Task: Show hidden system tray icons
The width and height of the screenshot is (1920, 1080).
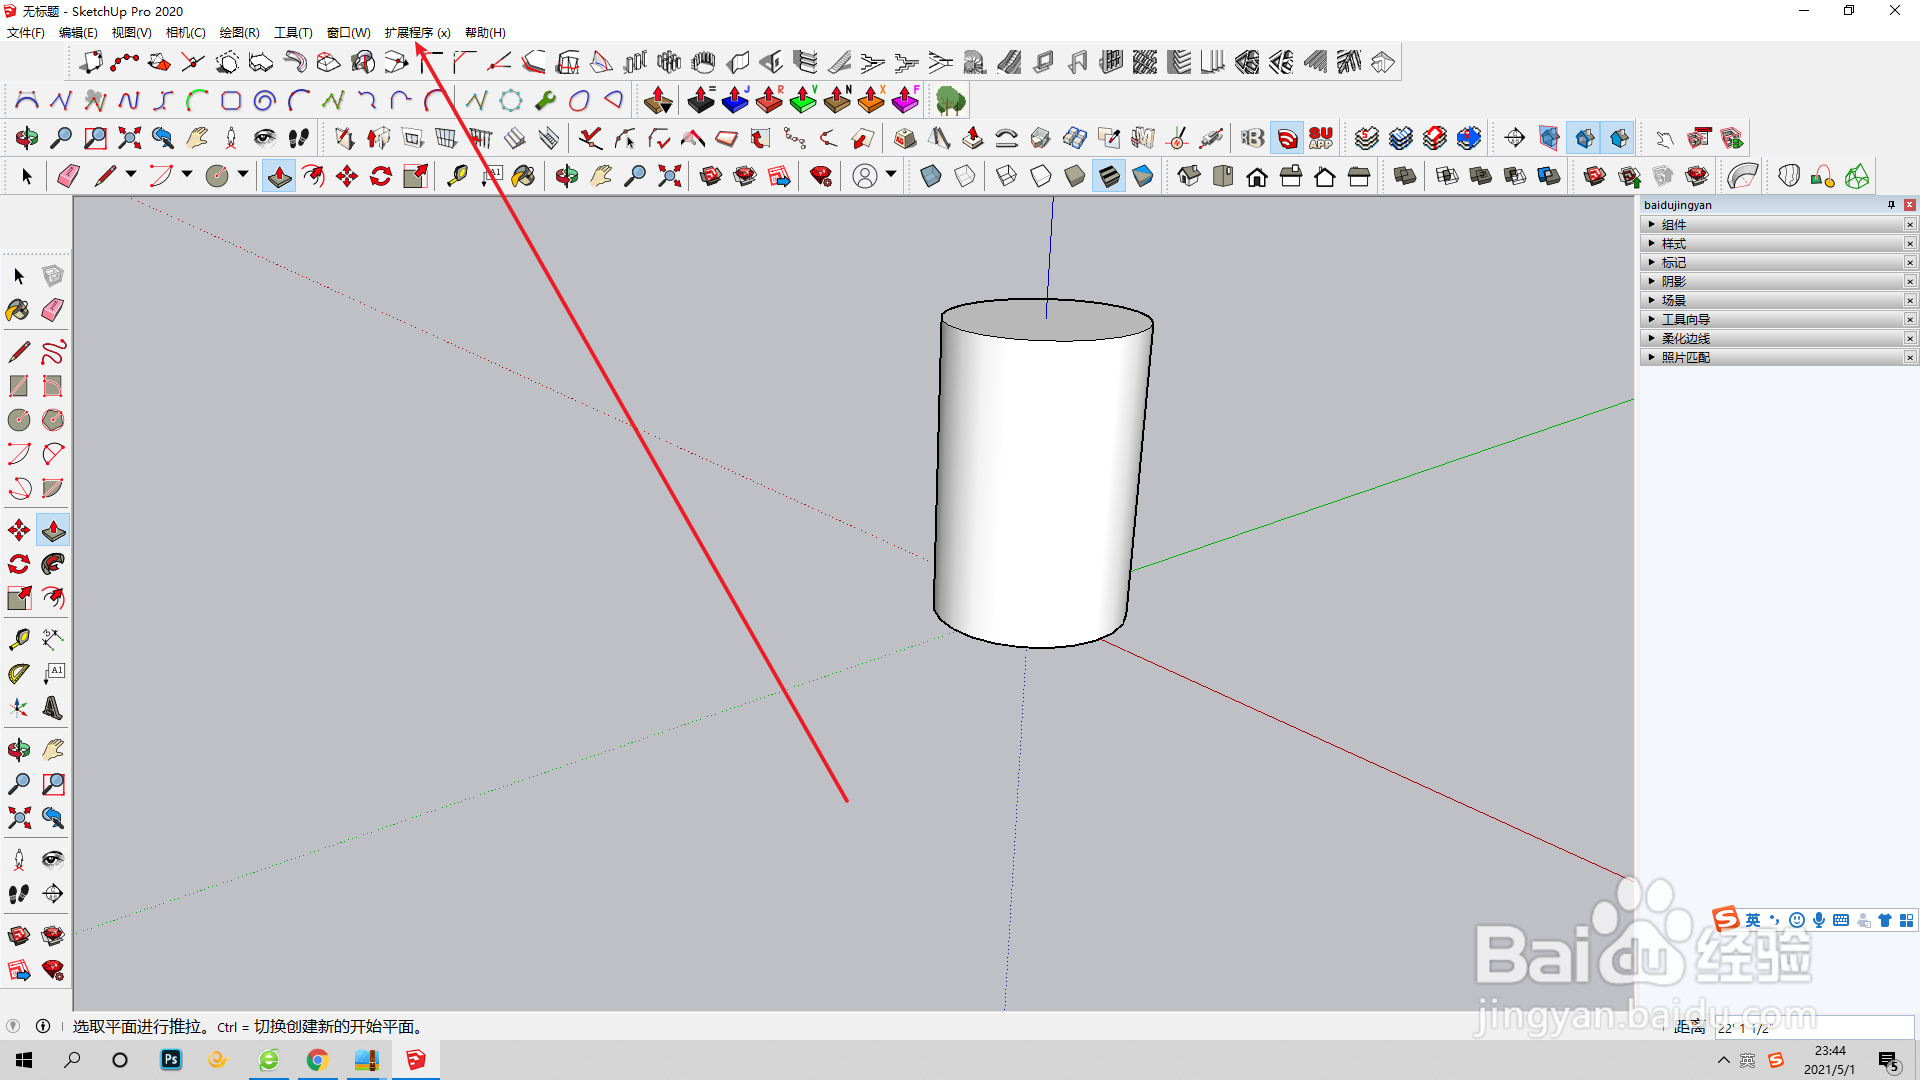Action: (1723, 1060)
